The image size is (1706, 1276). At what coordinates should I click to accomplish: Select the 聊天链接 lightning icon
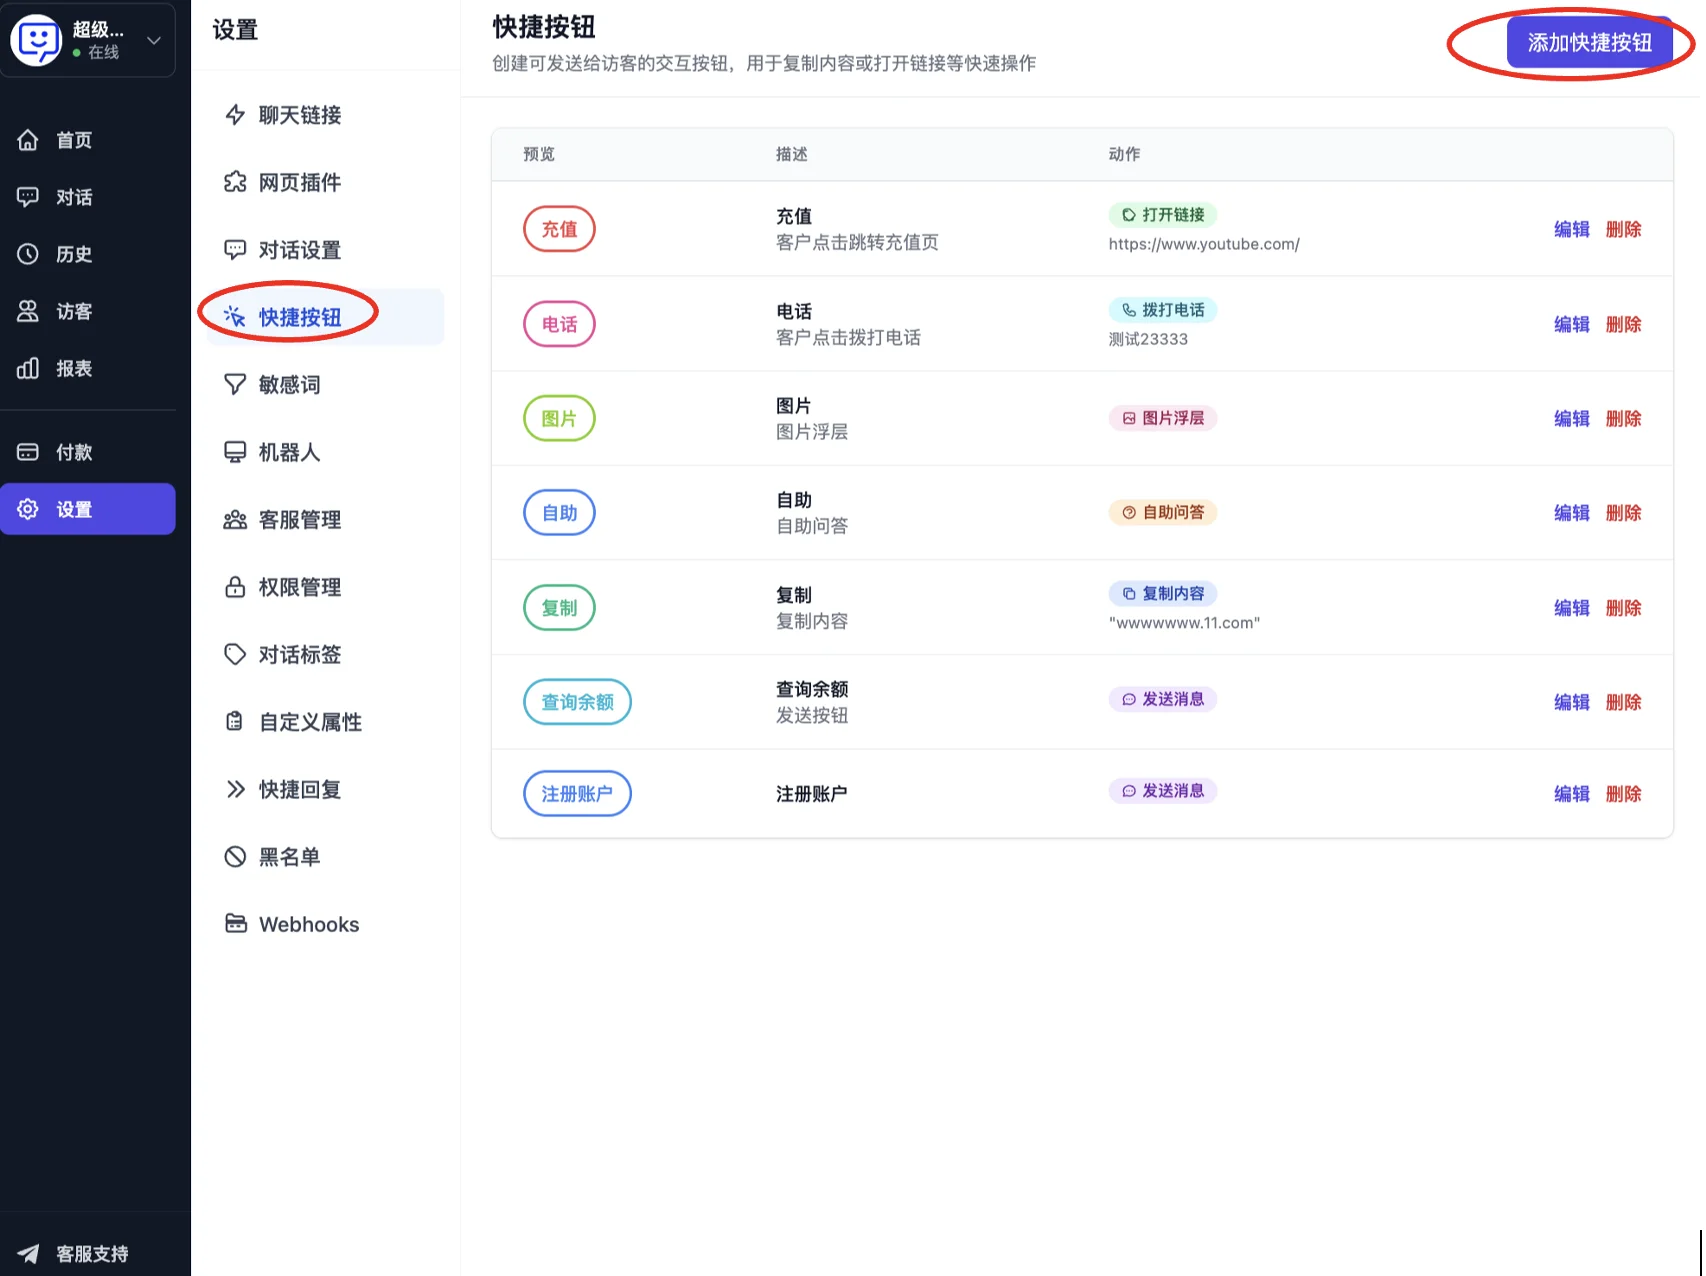(235, 115)
